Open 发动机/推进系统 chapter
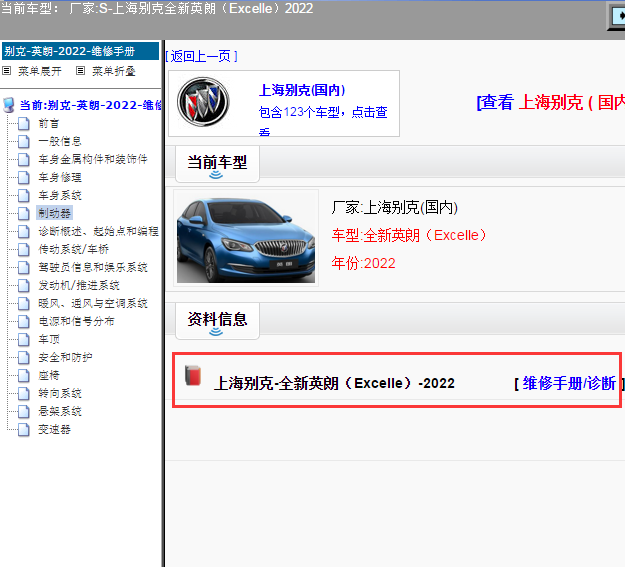This screenshot has height=567, width=625. click(79, 285)
